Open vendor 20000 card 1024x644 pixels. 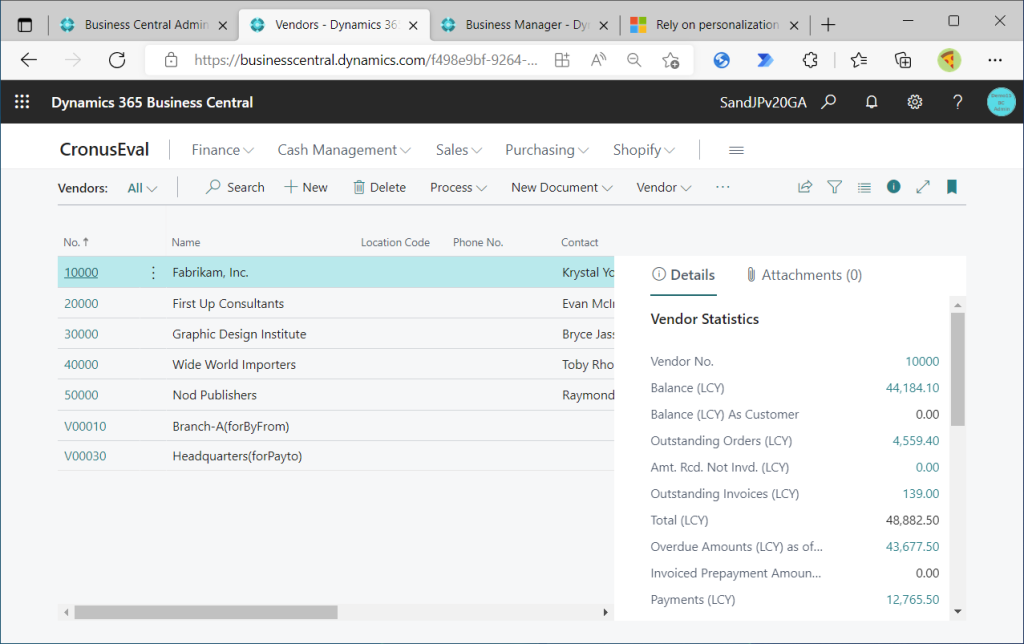click(x=81, y=304)
